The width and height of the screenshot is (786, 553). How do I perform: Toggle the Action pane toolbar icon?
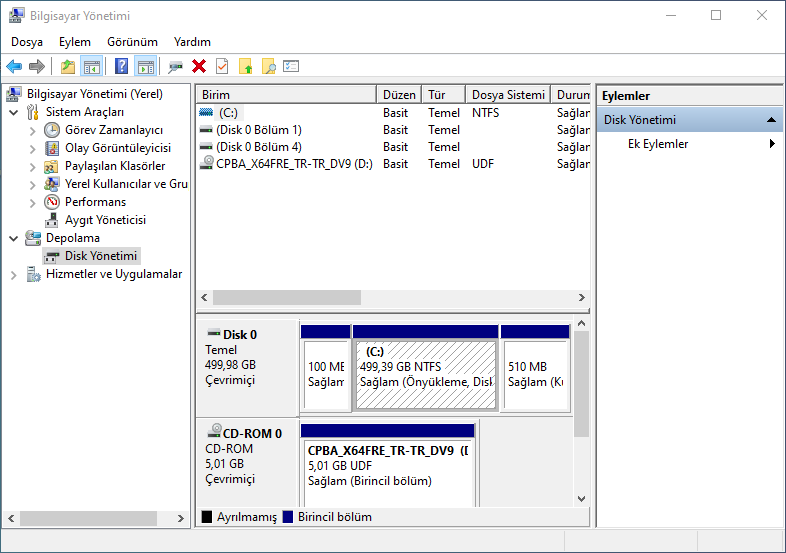[x=146, y=66]
